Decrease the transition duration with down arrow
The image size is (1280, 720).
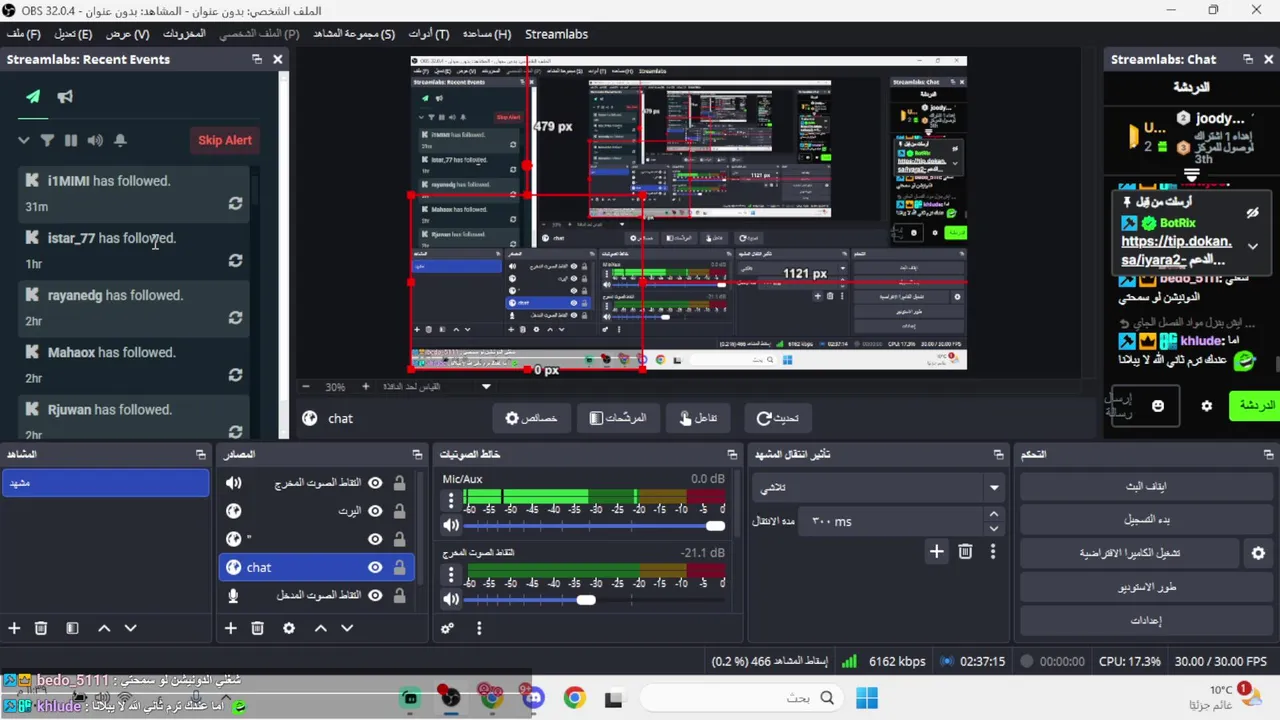coord(993,528)
